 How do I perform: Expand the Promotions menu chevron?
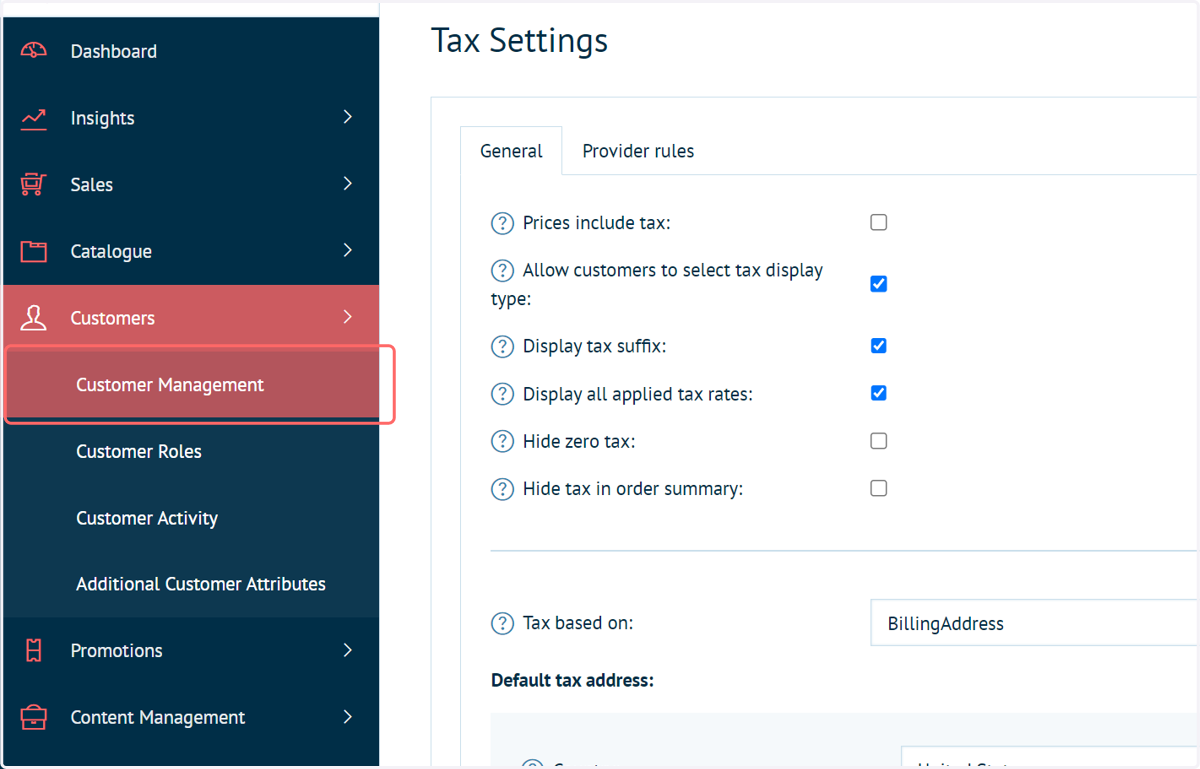tap(347, 650)
